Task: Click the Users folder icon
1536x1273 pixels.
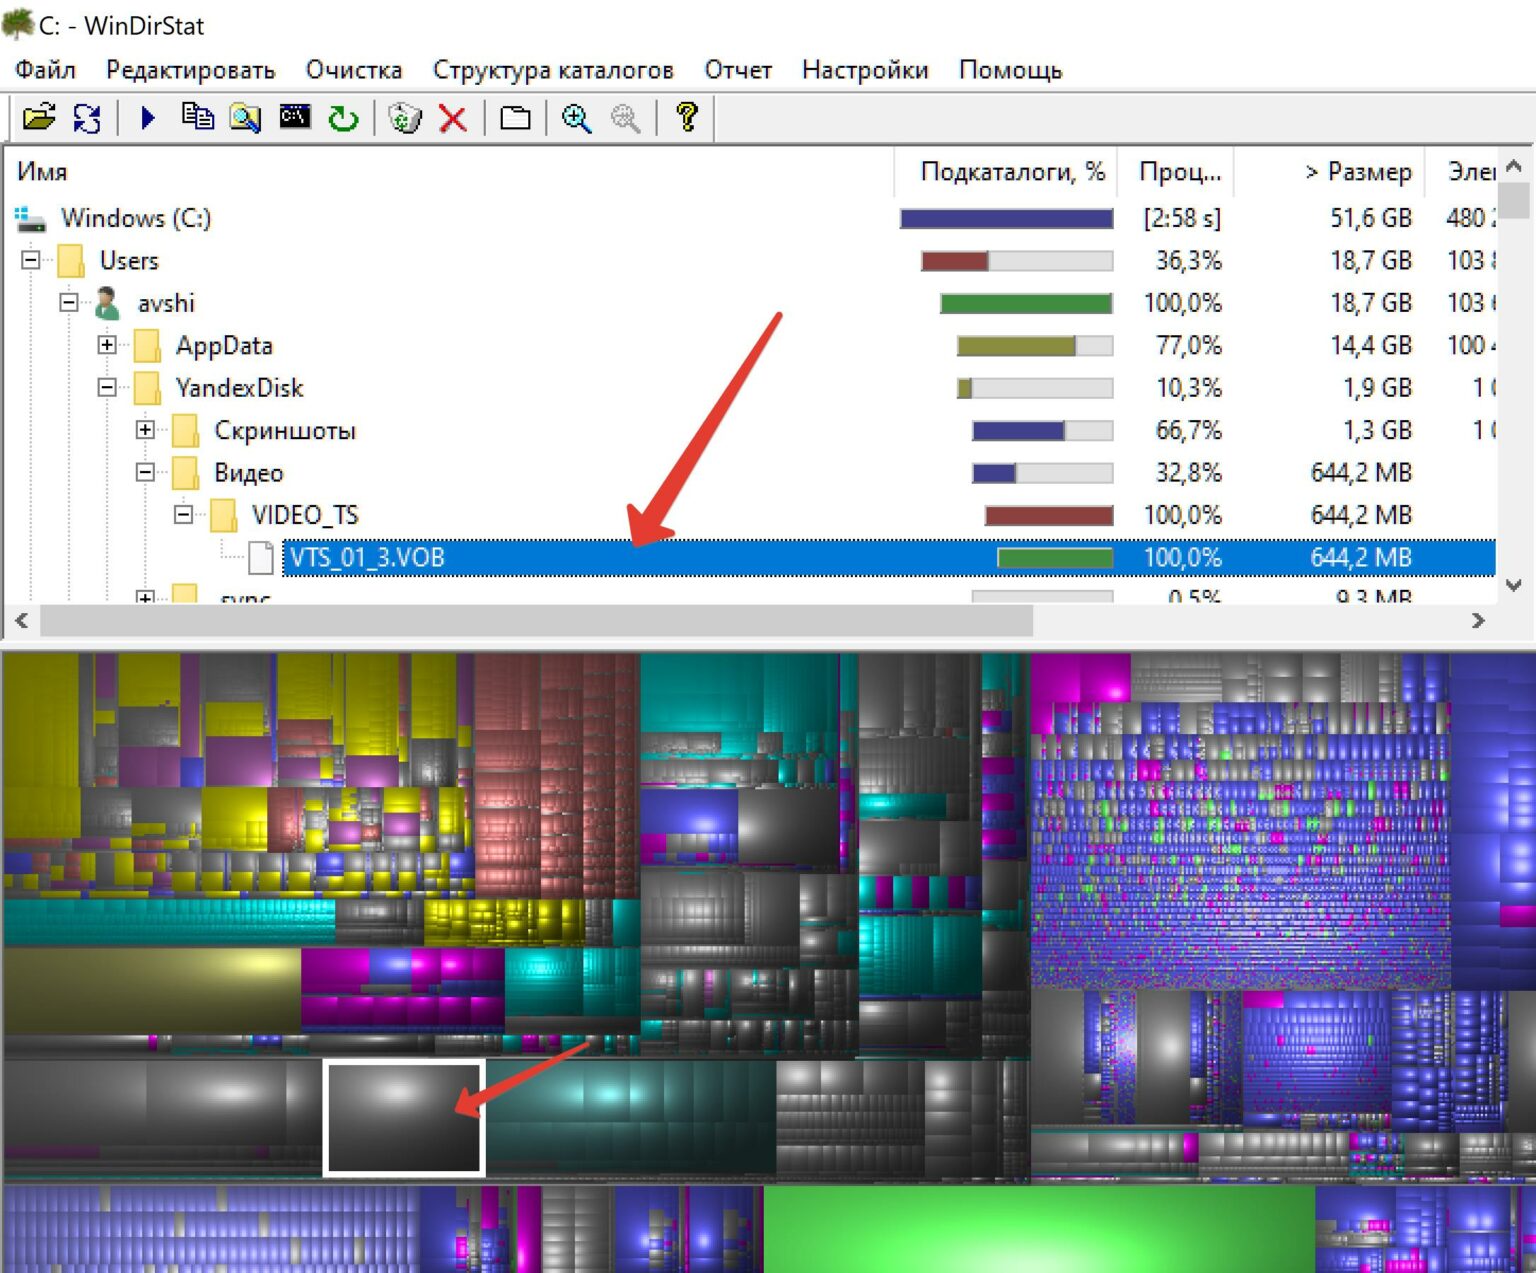Action: pos(71,261)
